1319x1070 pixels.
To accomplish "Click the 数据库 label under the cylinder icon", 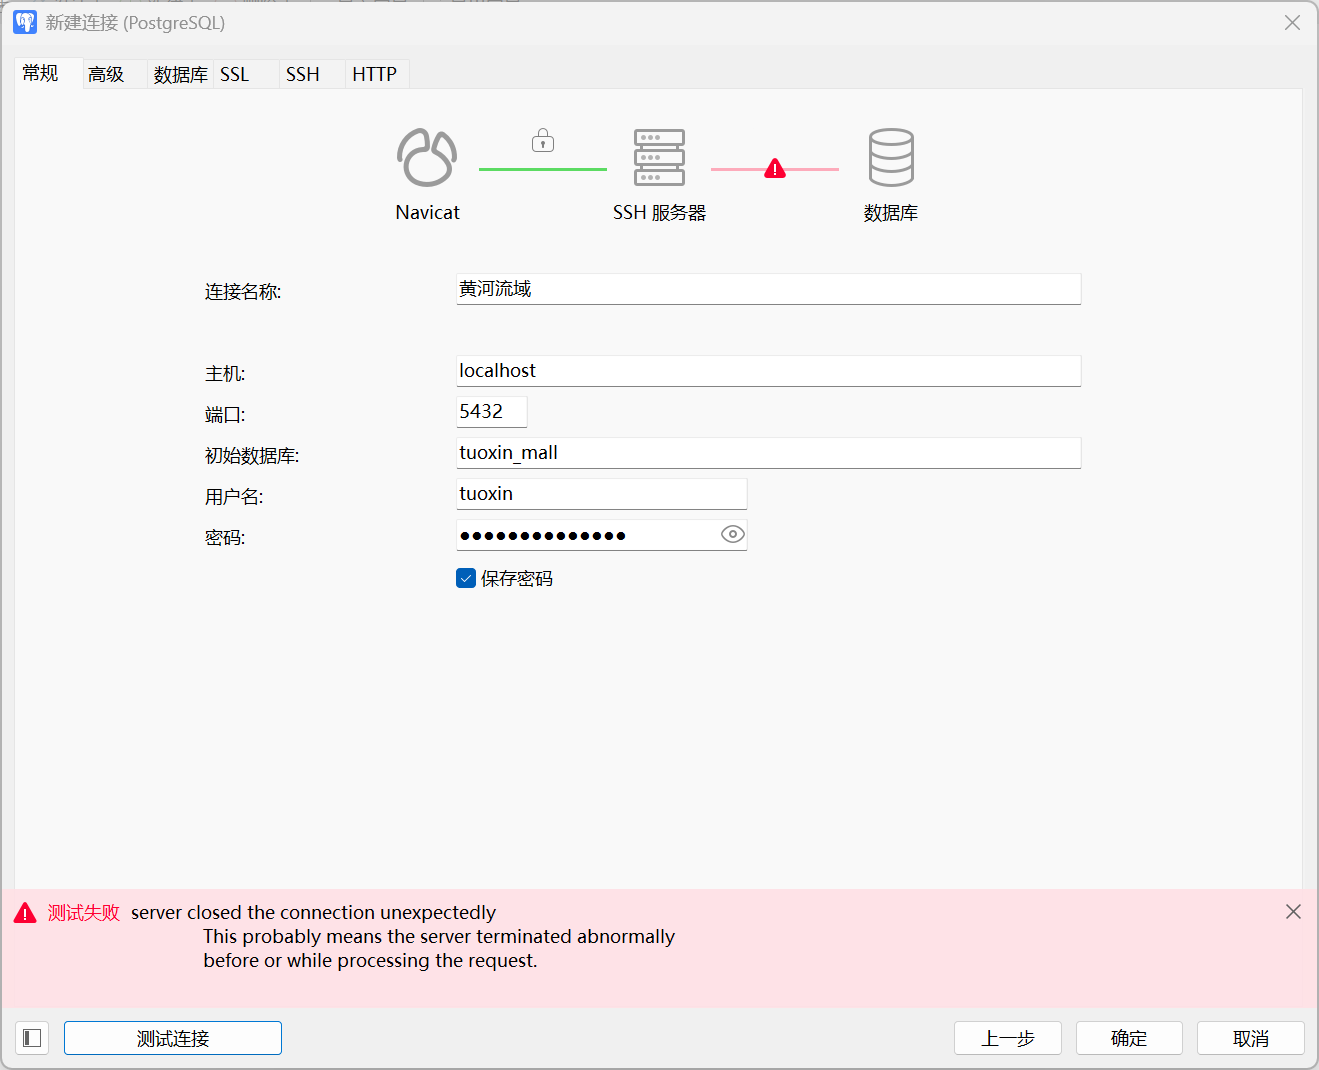I will [x=891, y=213].
